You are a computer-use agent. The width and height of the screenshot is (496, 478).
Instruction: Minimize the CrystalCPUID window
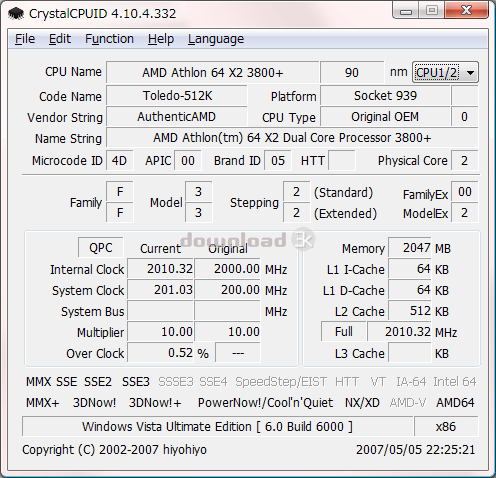[x=406, y=11]
